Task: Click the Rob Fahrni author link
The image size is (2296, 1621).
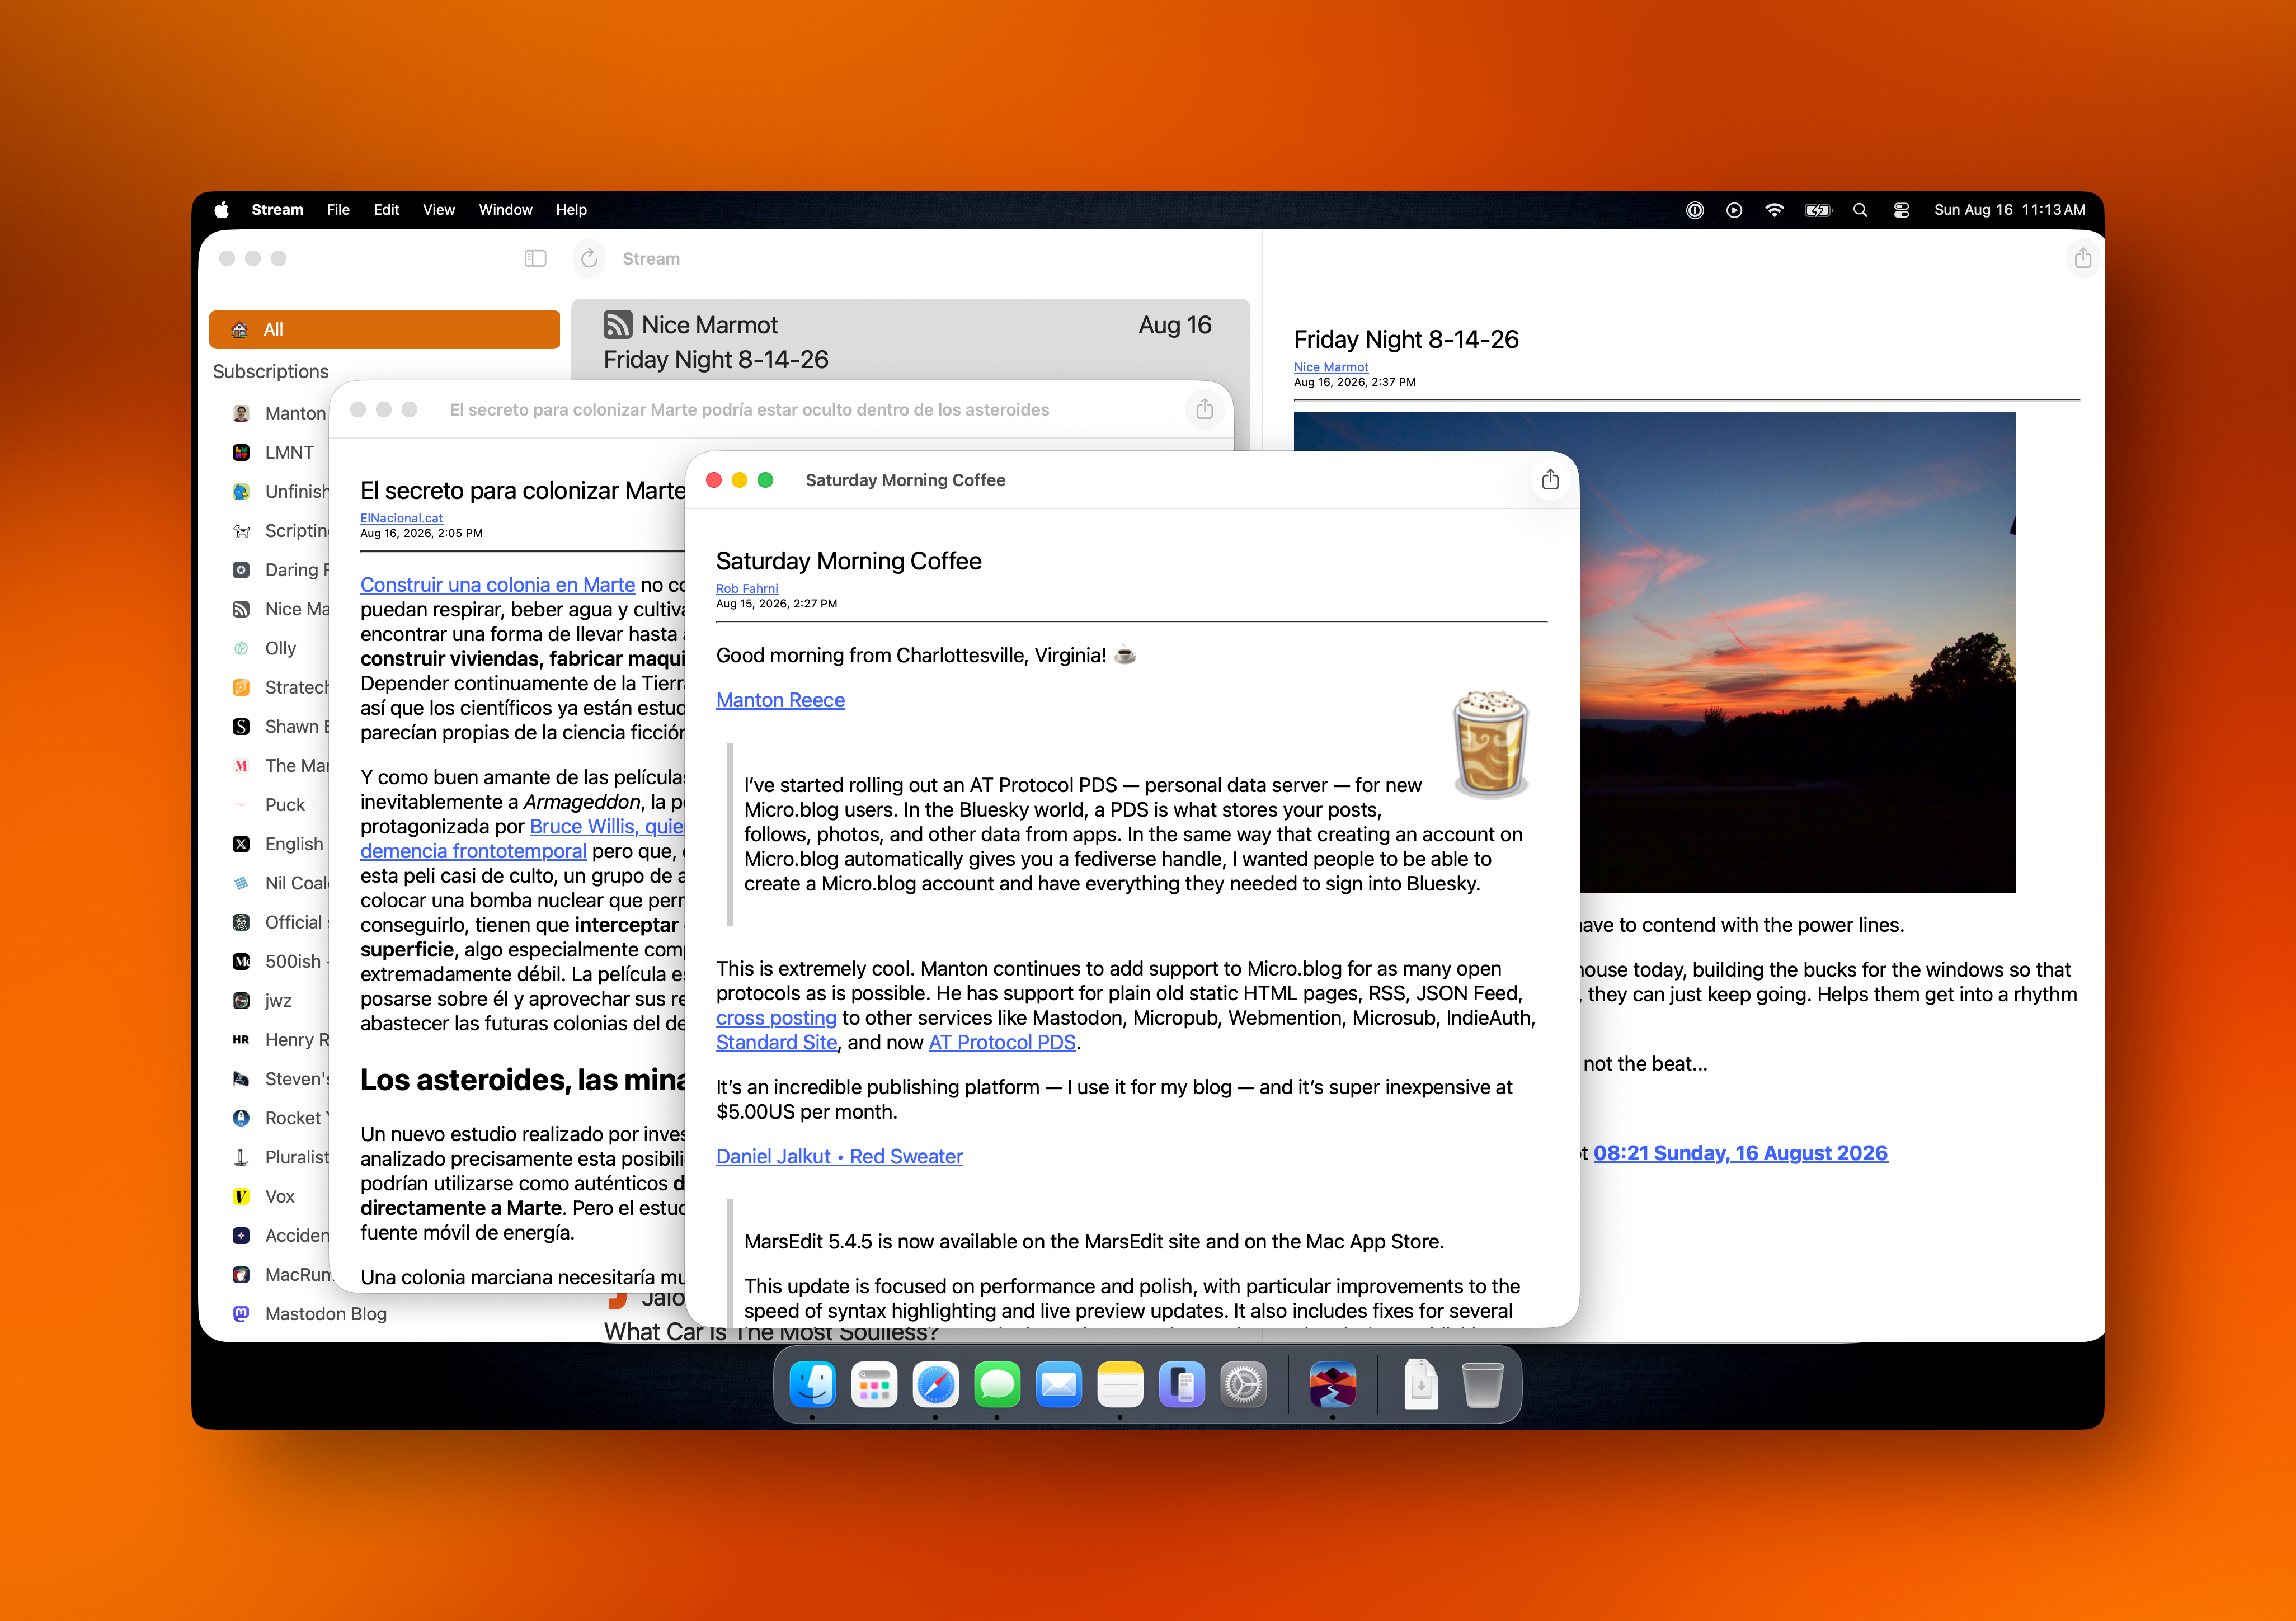Action: pyautogui.click(x=747, y=589)
